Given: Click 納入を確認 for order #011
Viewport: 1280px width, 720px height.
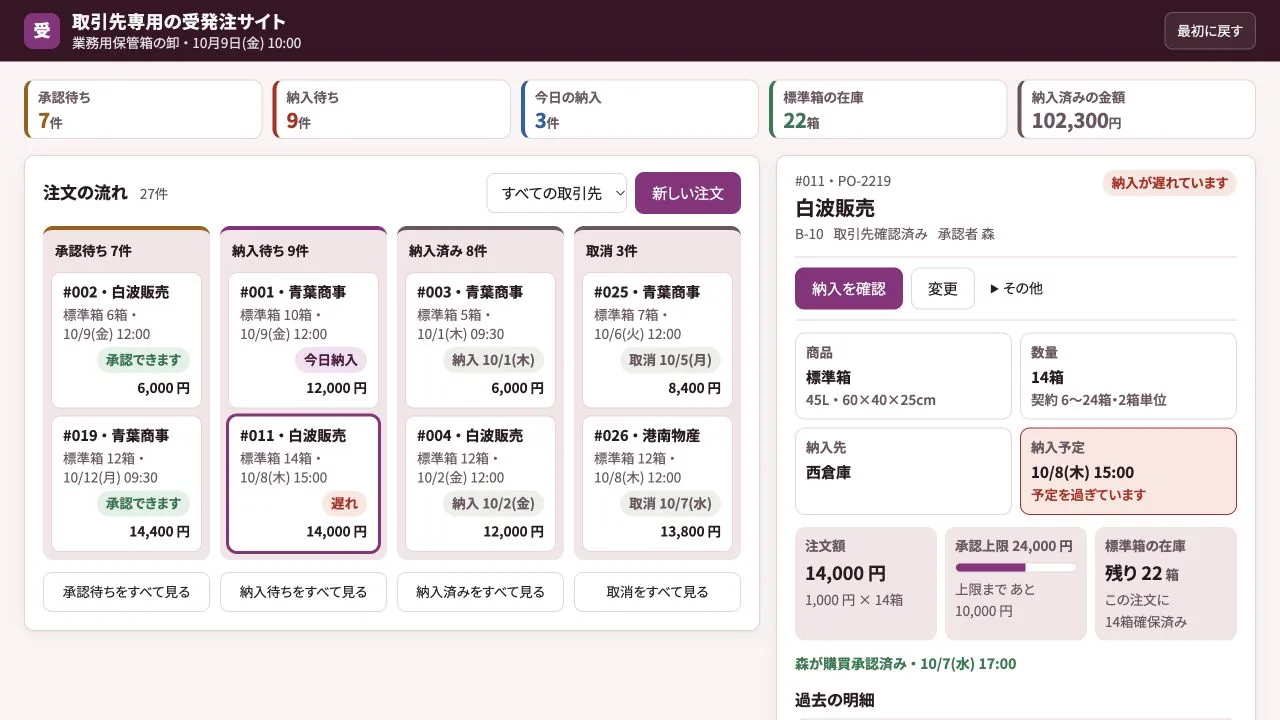Looking at the screenshot, I should pyautogui.click(x=849, y=288).
